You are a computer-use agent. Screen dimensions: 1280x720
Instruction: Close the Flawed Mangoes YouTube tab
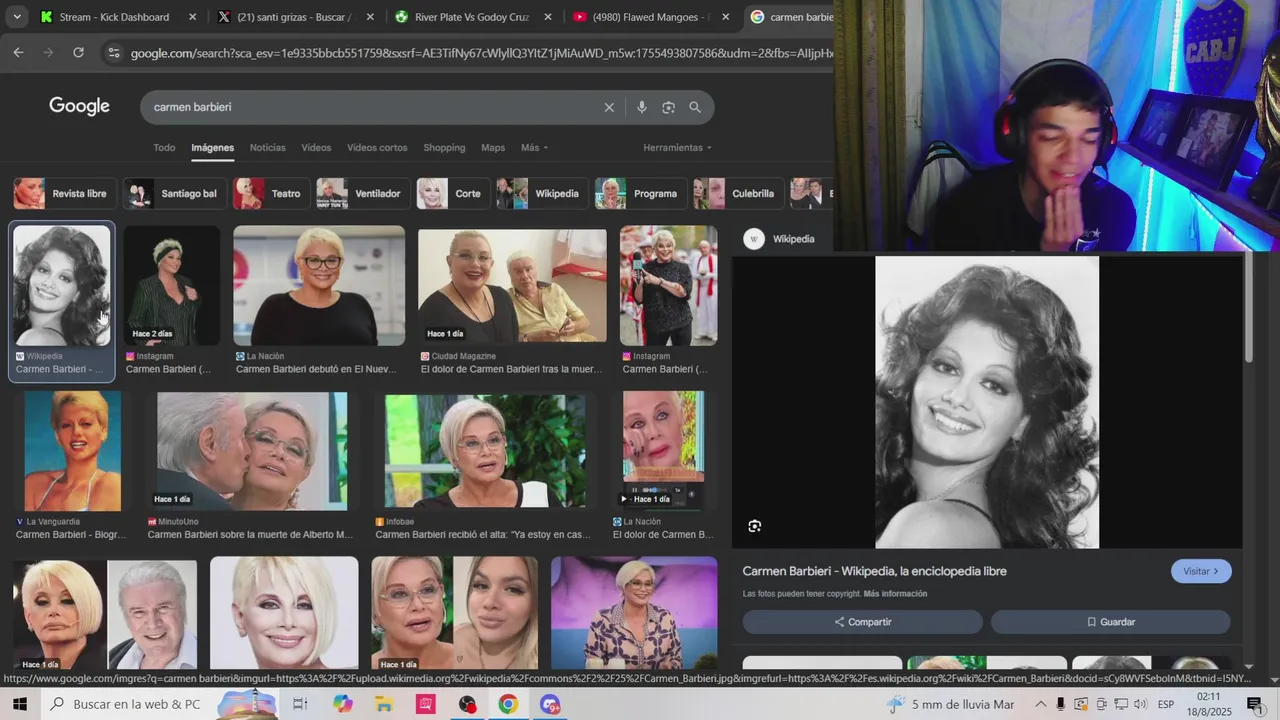tap(725, 17)
